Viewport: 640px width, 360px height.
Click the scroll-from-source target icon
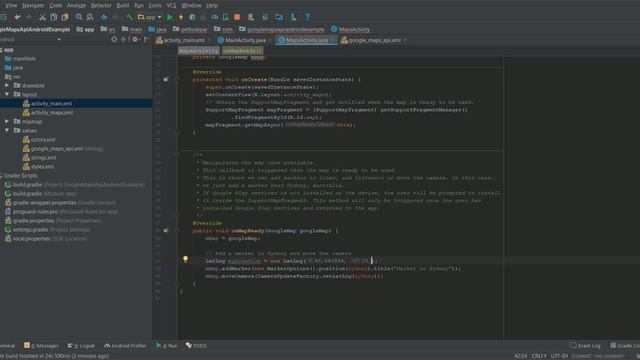click(114, 39)
